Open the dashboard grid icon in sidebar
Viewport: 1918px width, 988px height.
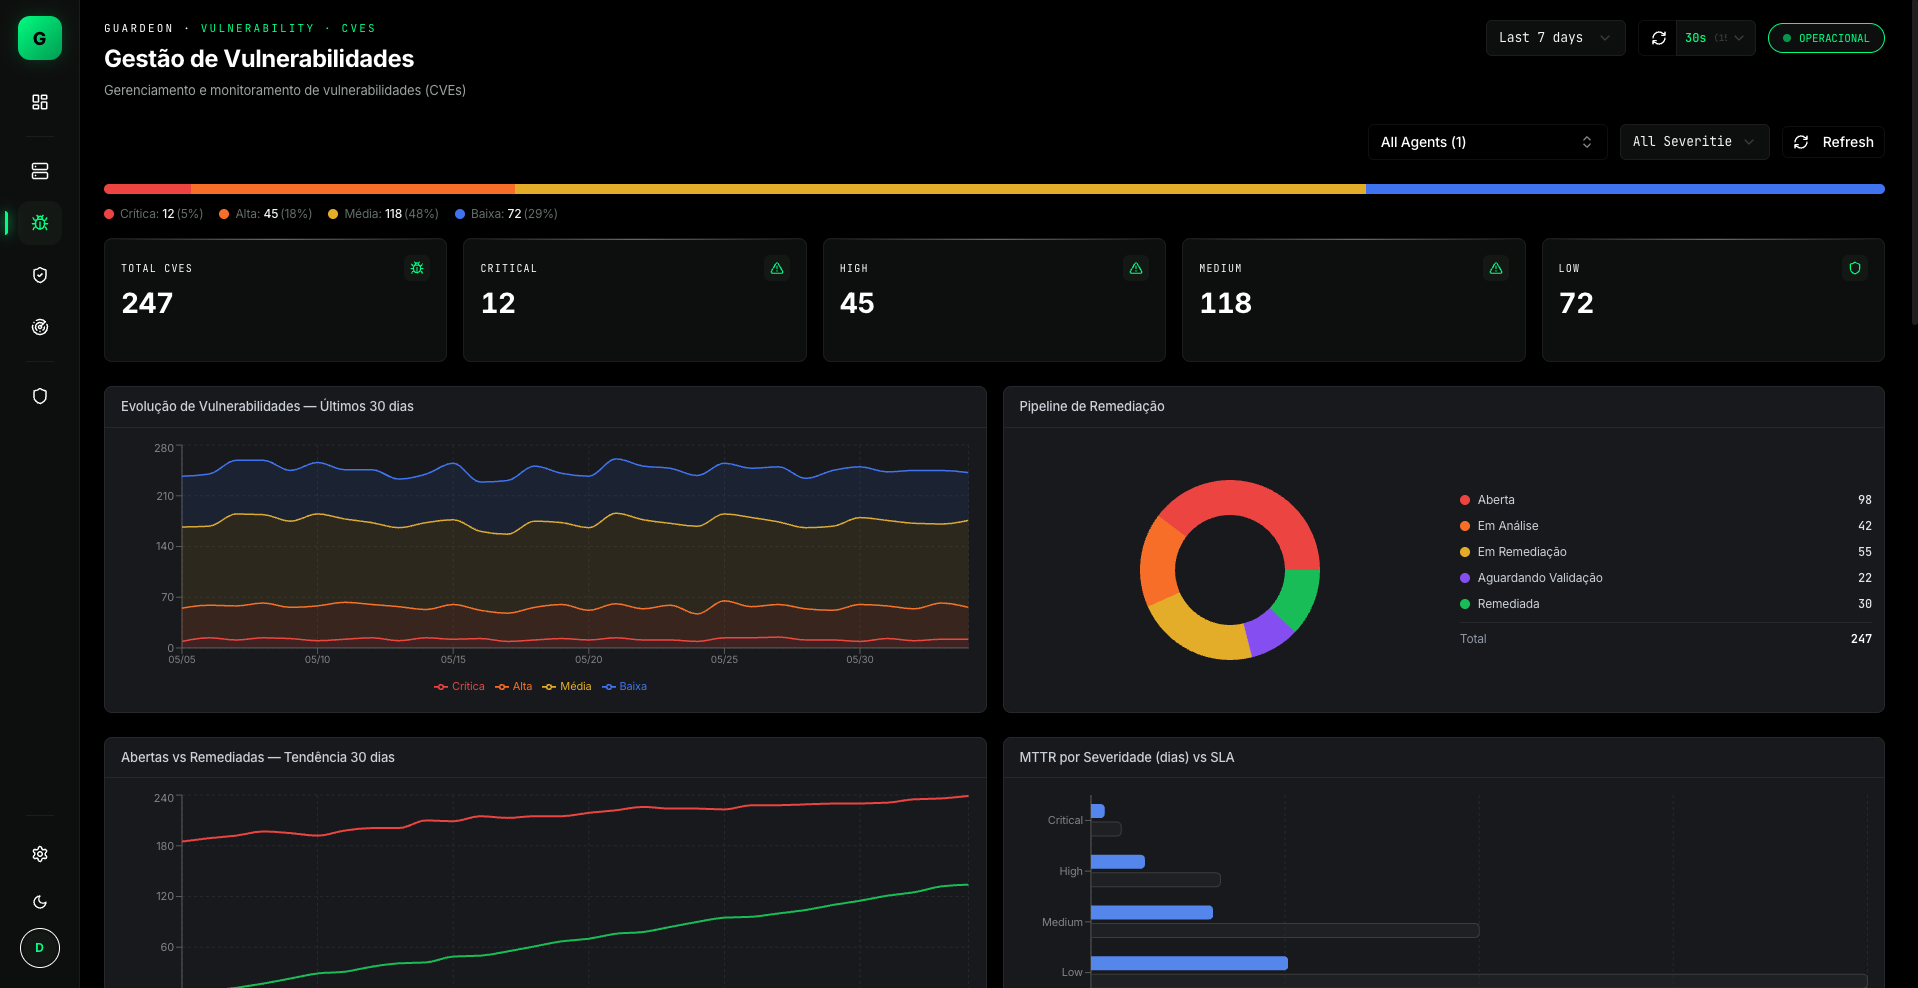[40, 102]
